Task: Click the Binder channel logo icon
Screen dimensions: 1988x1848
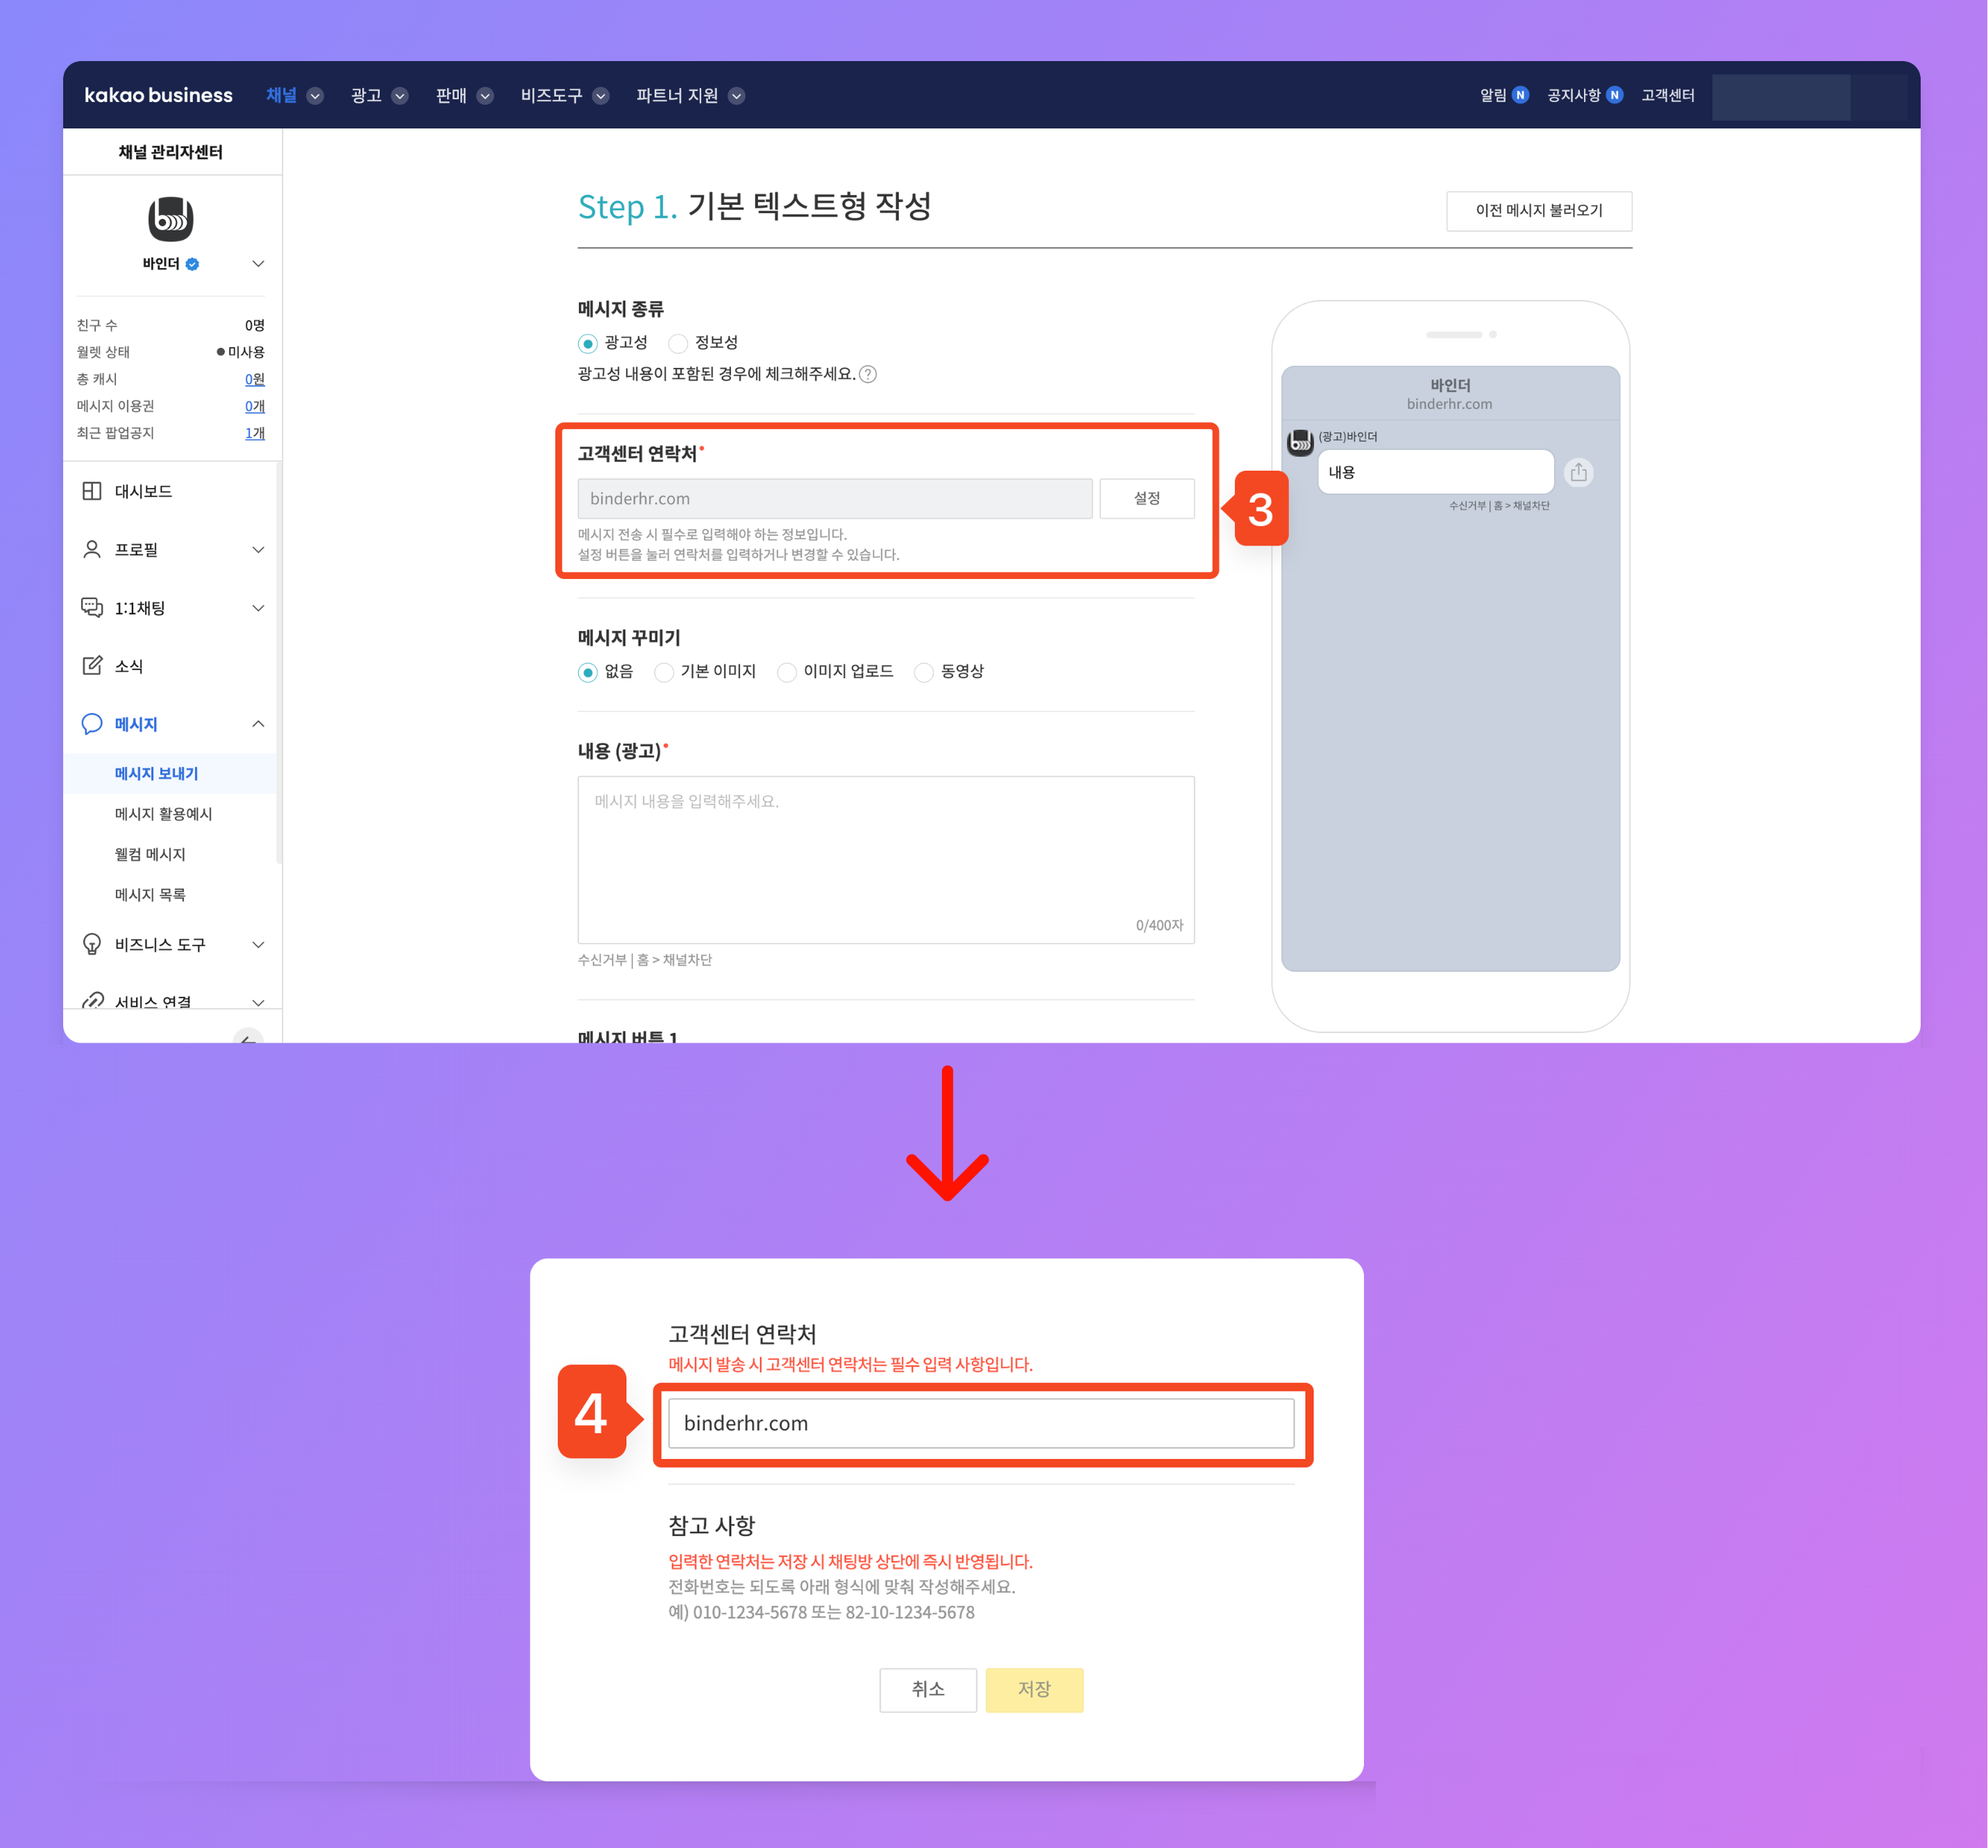Action: [170, 218]
